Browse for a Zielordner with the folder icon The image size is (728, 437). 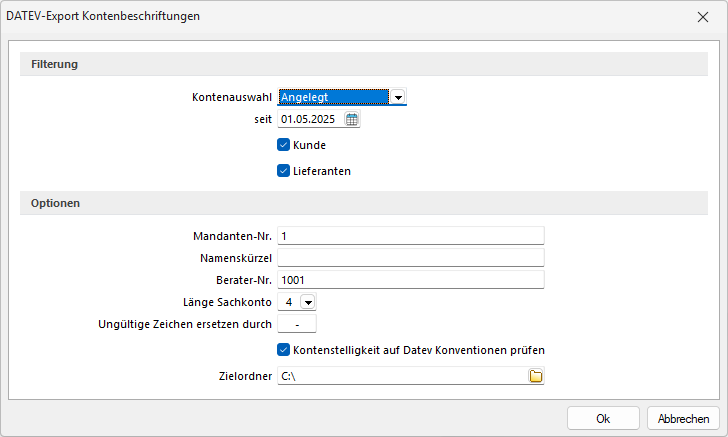[x=536, y=376]
